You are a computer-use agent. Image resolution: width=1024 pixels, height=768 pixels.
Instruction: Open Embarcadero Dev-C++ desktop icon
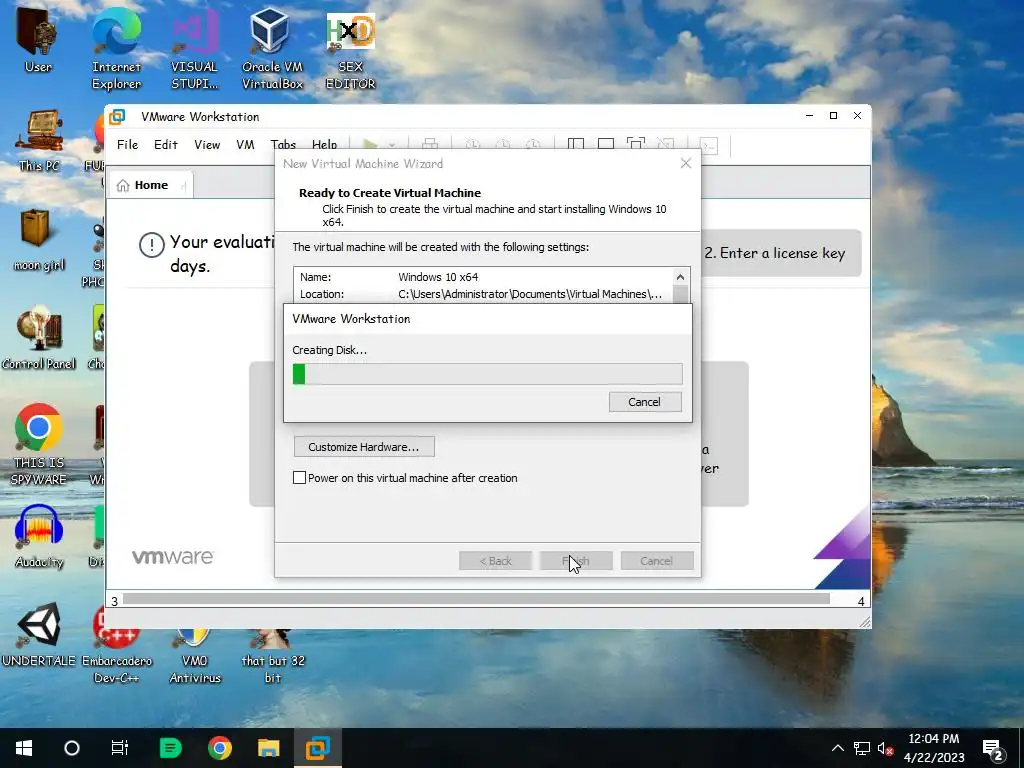(x=116, y=643)
